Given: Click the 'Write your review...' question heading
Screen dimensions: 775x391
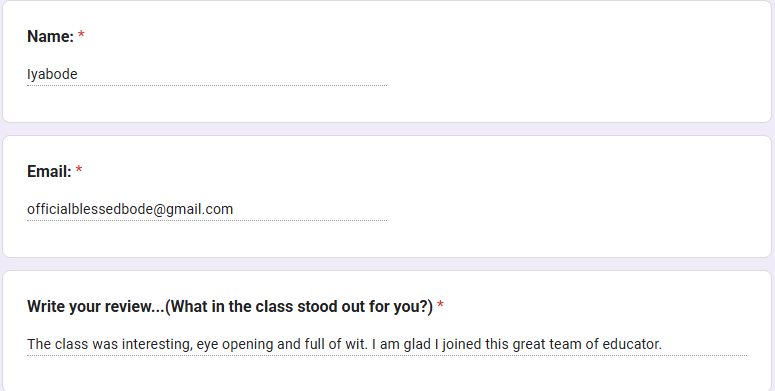Looking at the screenshot, I should (230, 306).
